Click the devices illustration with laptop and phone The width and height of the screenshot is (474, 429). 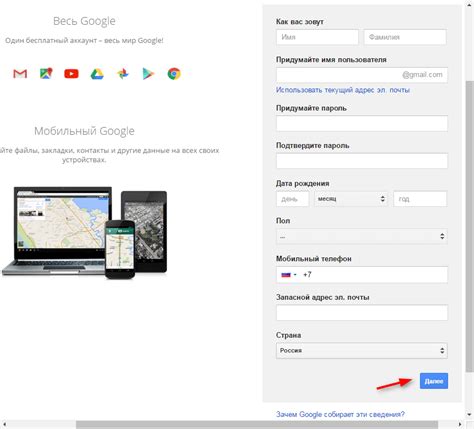[x=84, y=233]
